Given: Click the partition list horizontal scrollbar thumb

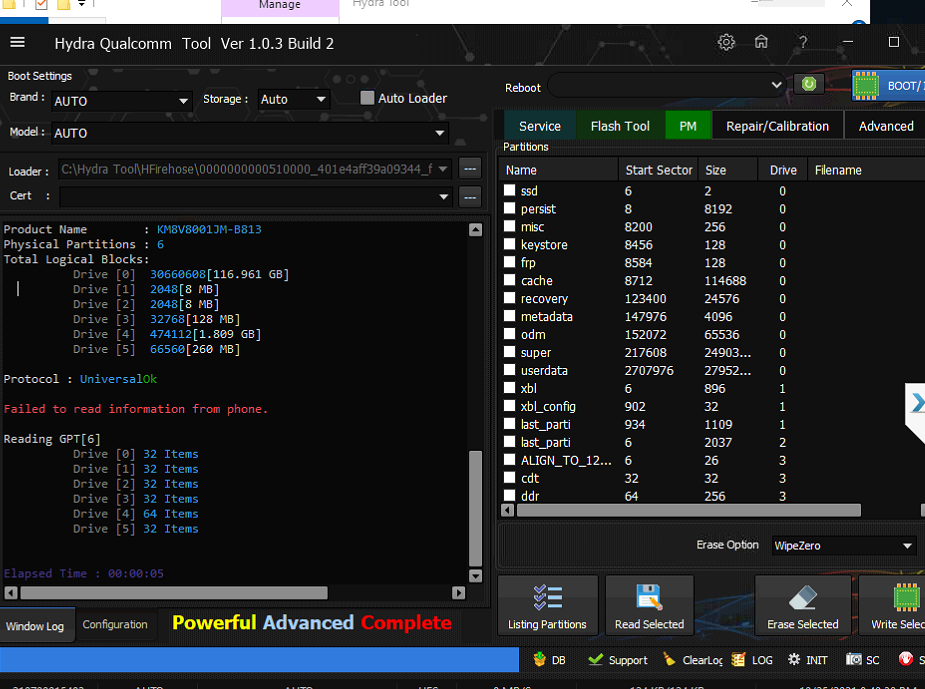Looking at the screenshot, I should pos(688,510).
